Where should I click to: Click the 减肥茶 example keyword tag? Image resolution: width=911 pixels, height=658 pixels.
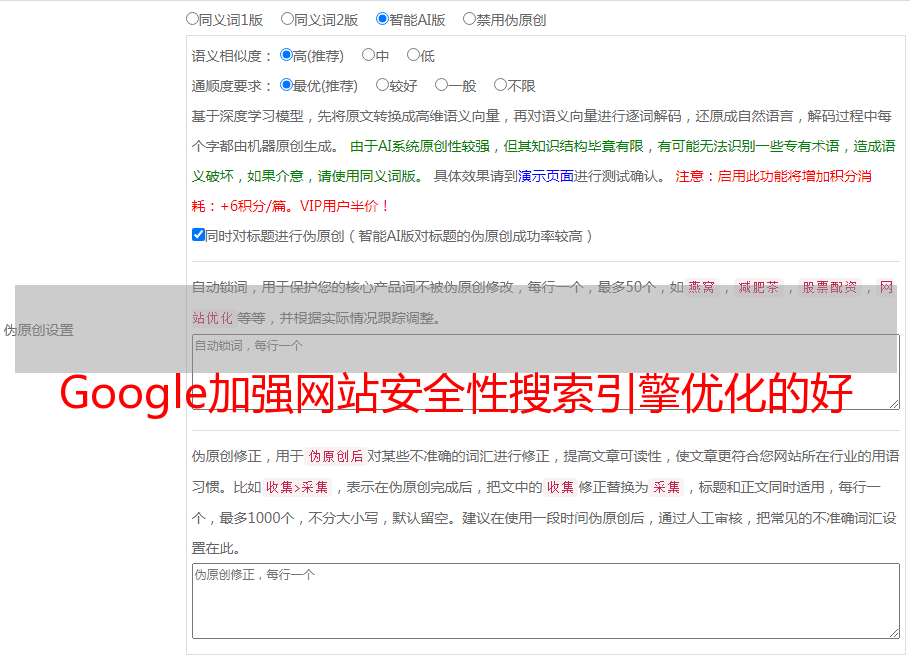pyautogui.click(x=758, y=287)
